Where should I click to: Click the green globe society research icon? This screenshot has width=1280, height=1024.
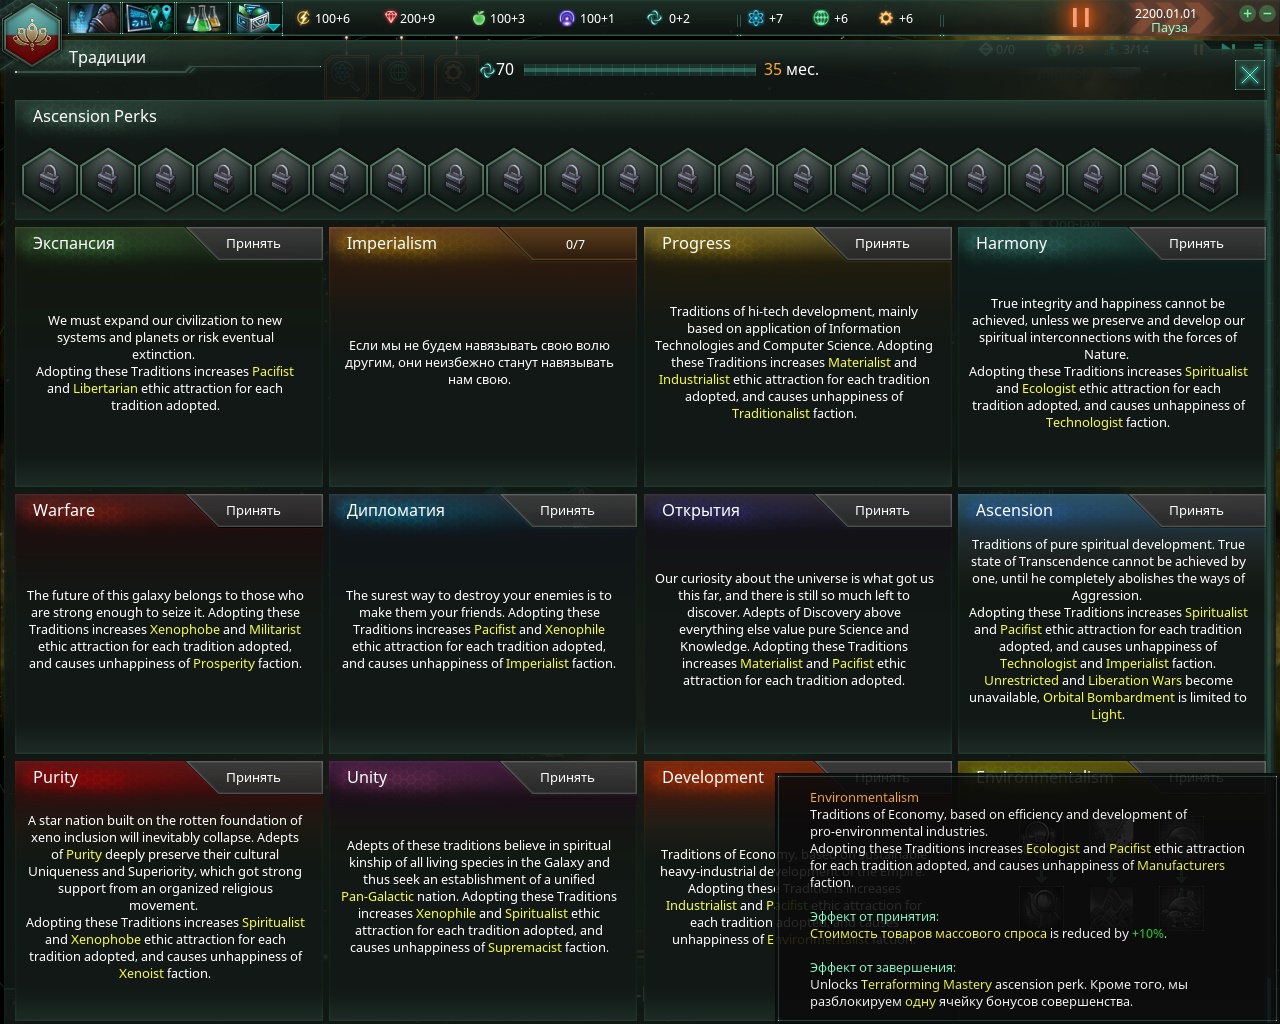tap(821, 18)
